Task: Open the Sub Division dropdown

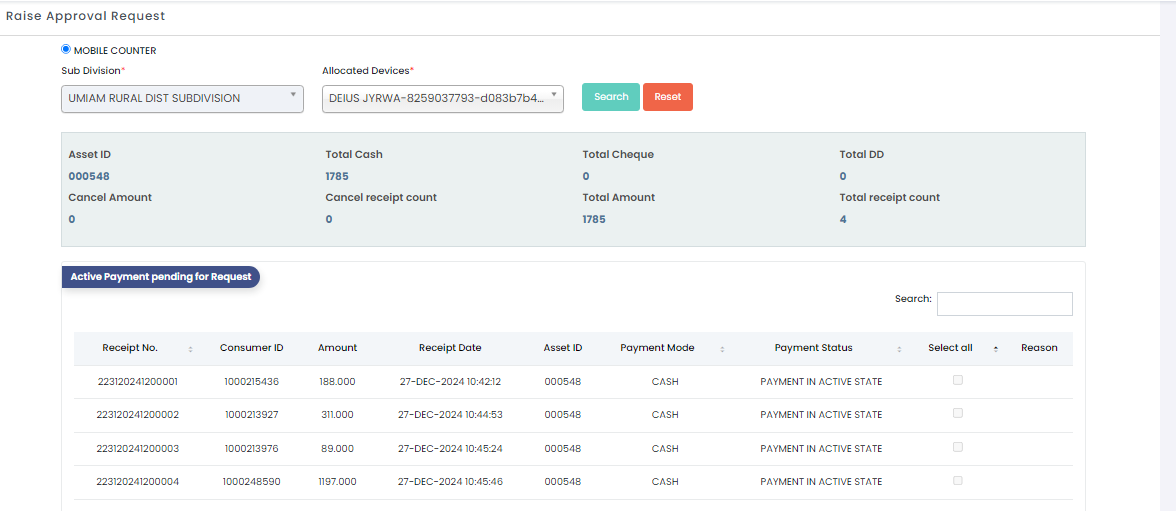Action: (182, 98)
